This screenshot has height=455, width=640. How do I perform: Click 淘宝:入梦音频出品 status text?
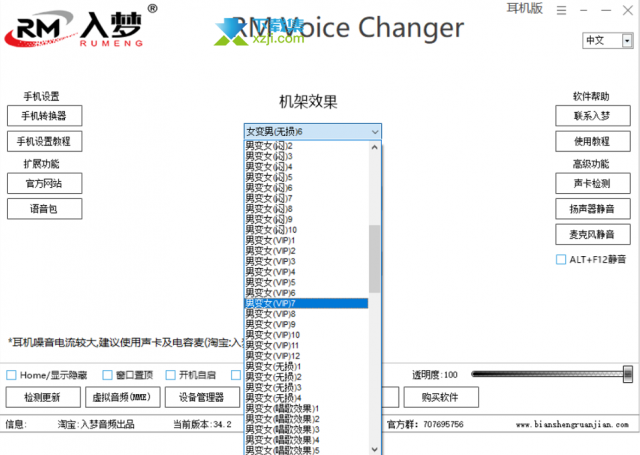click(96, 424)
